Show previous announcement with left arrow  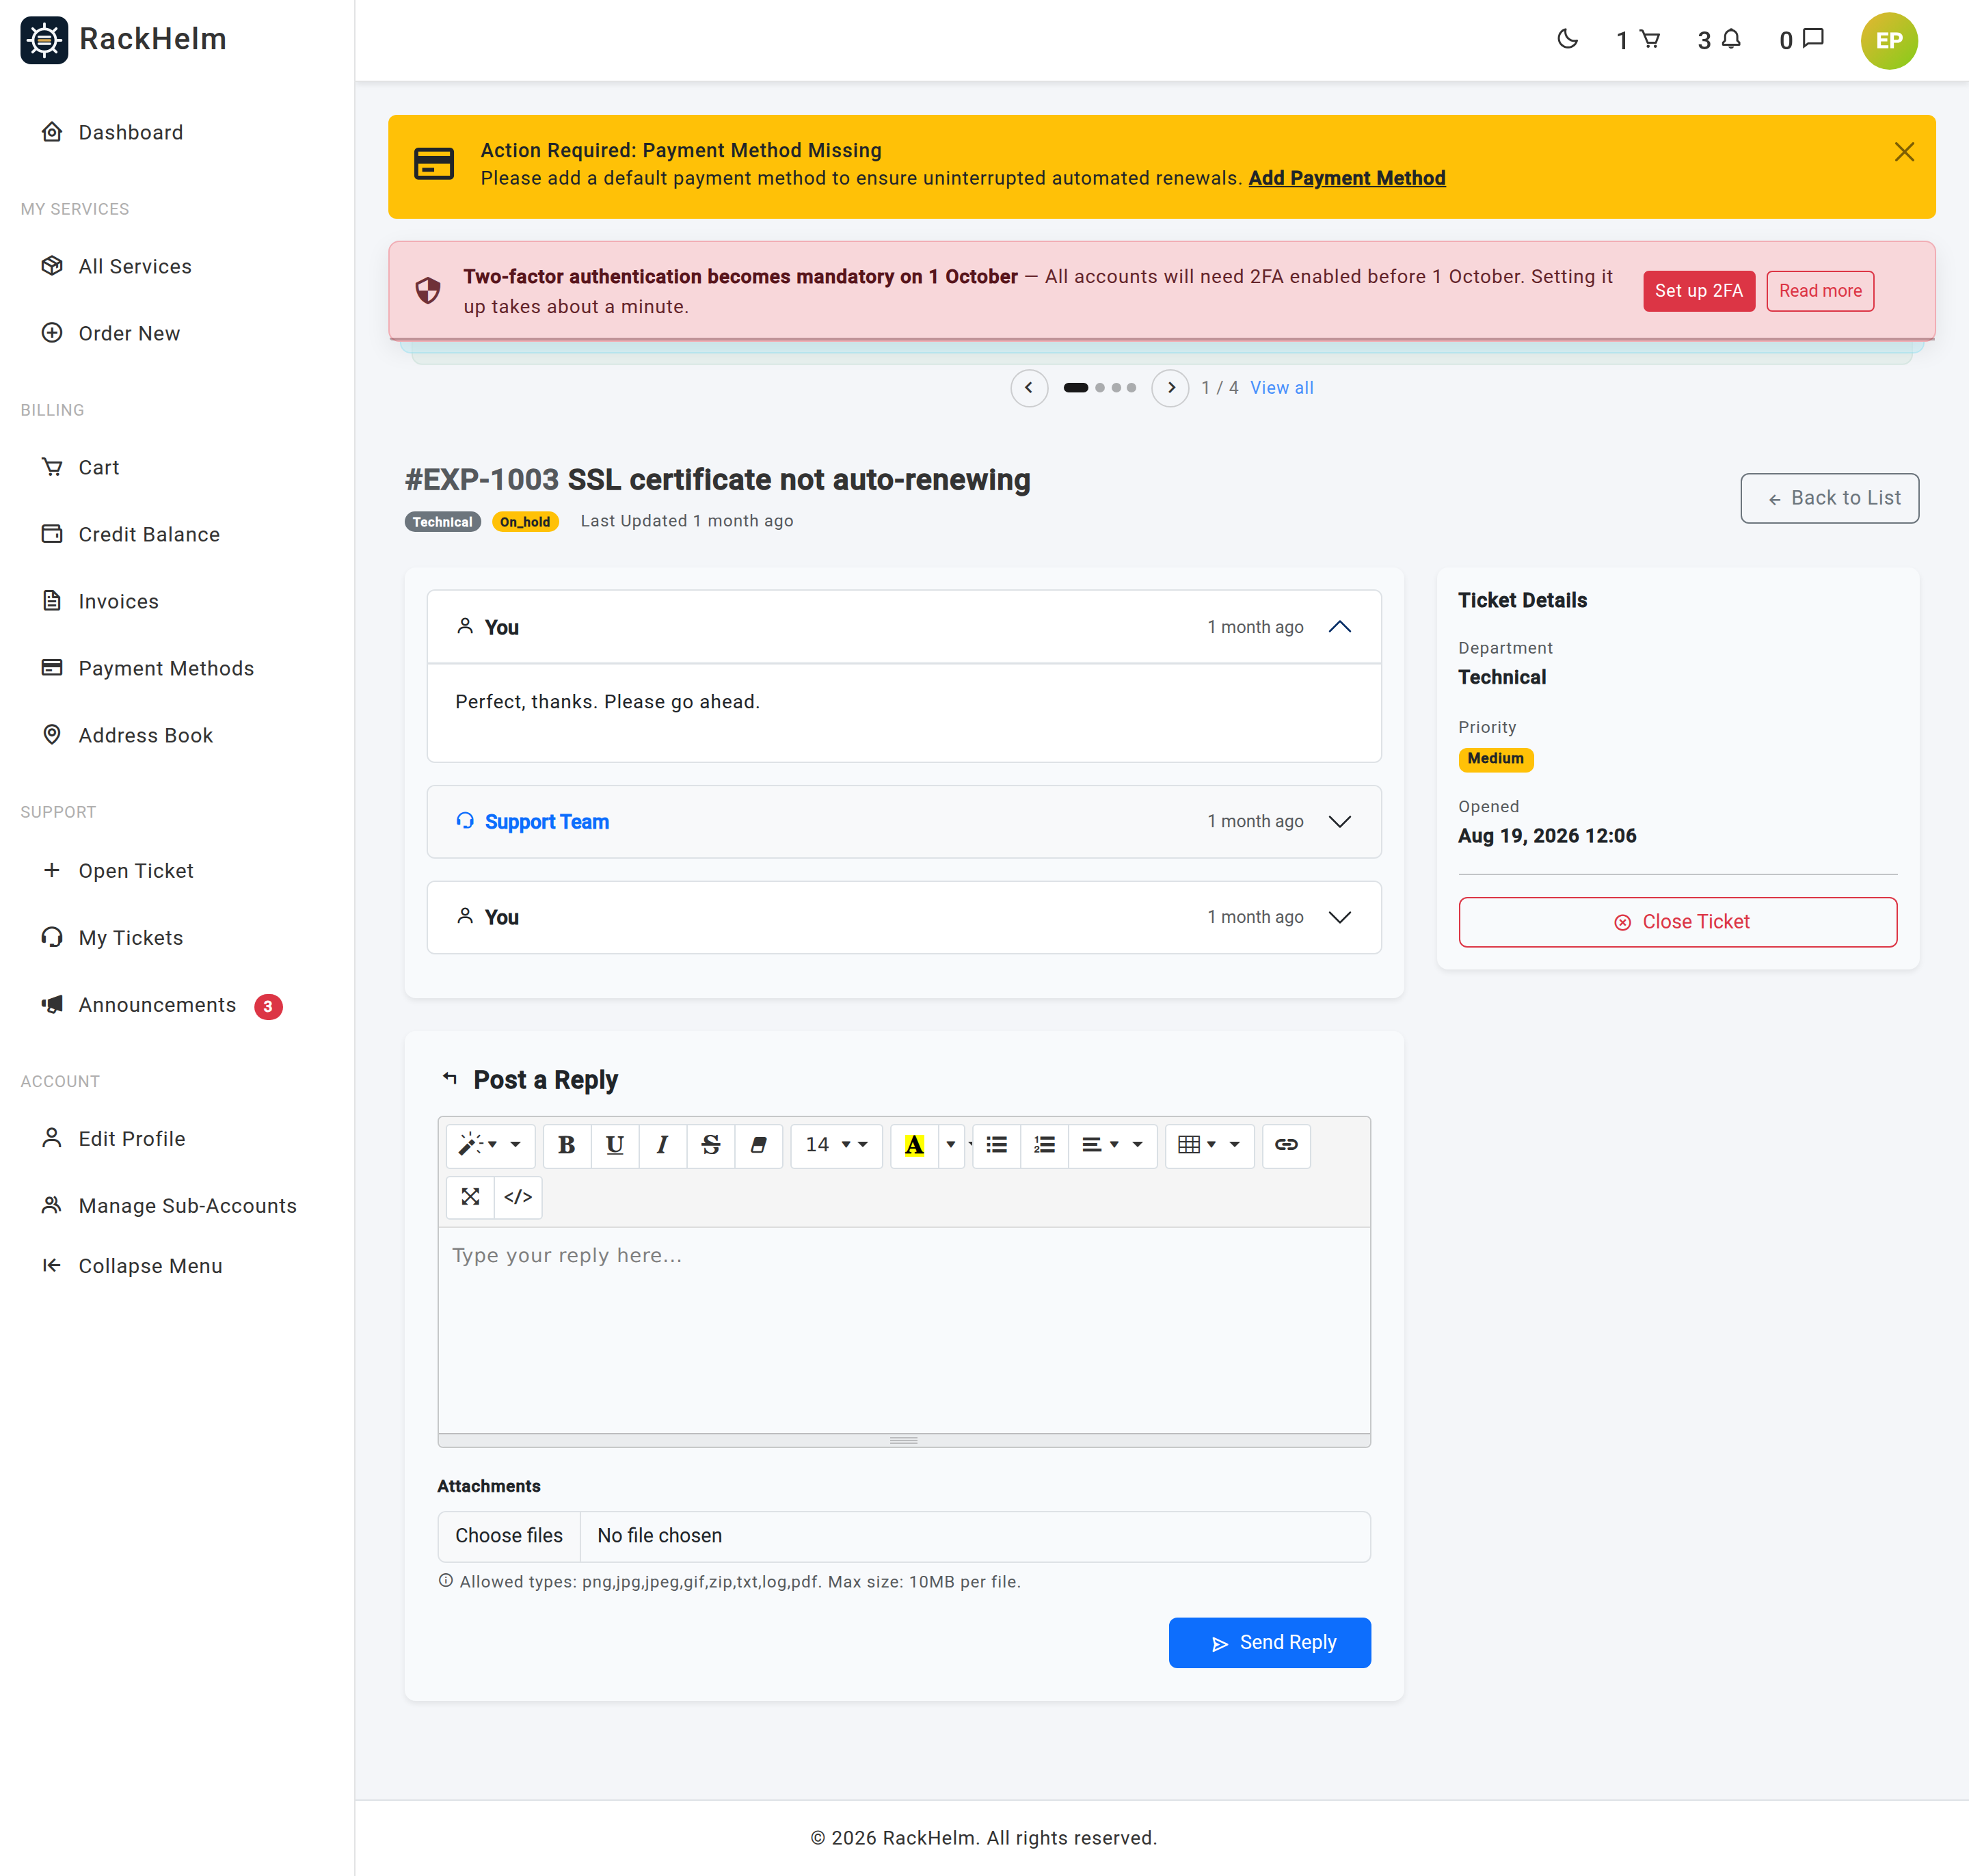[x=1029, y=388]
